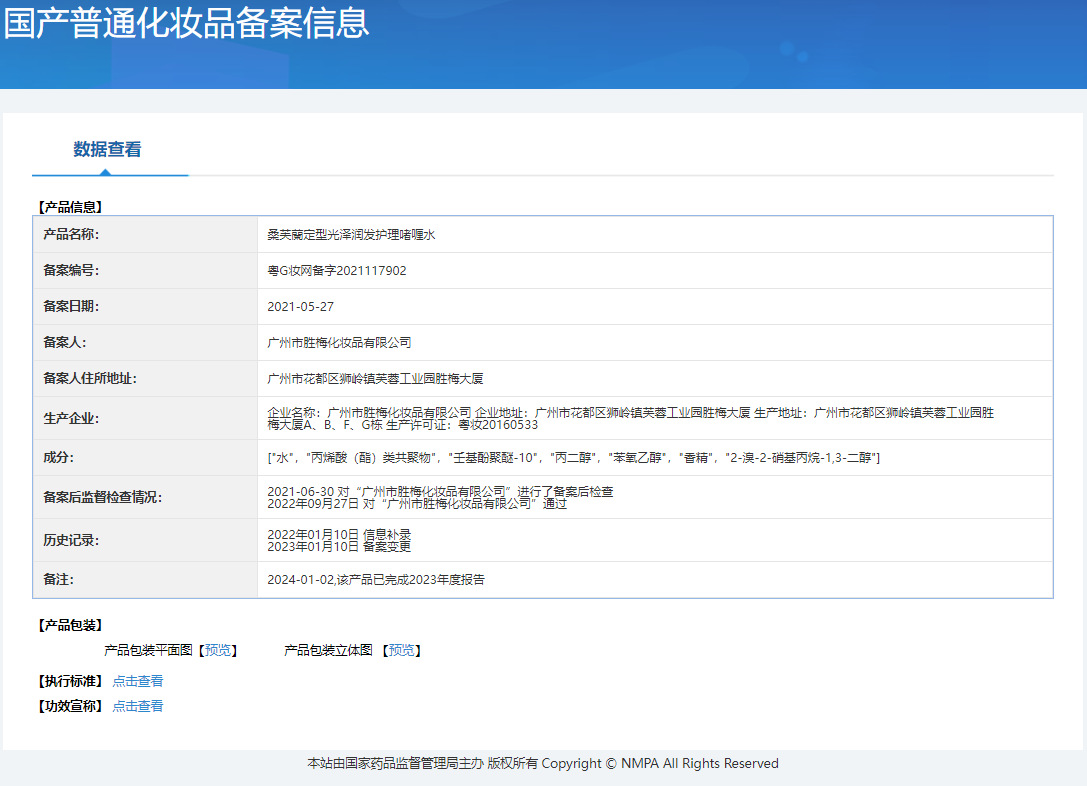Click the 2021-06-30 备案后检查 entry

point(440,491)
